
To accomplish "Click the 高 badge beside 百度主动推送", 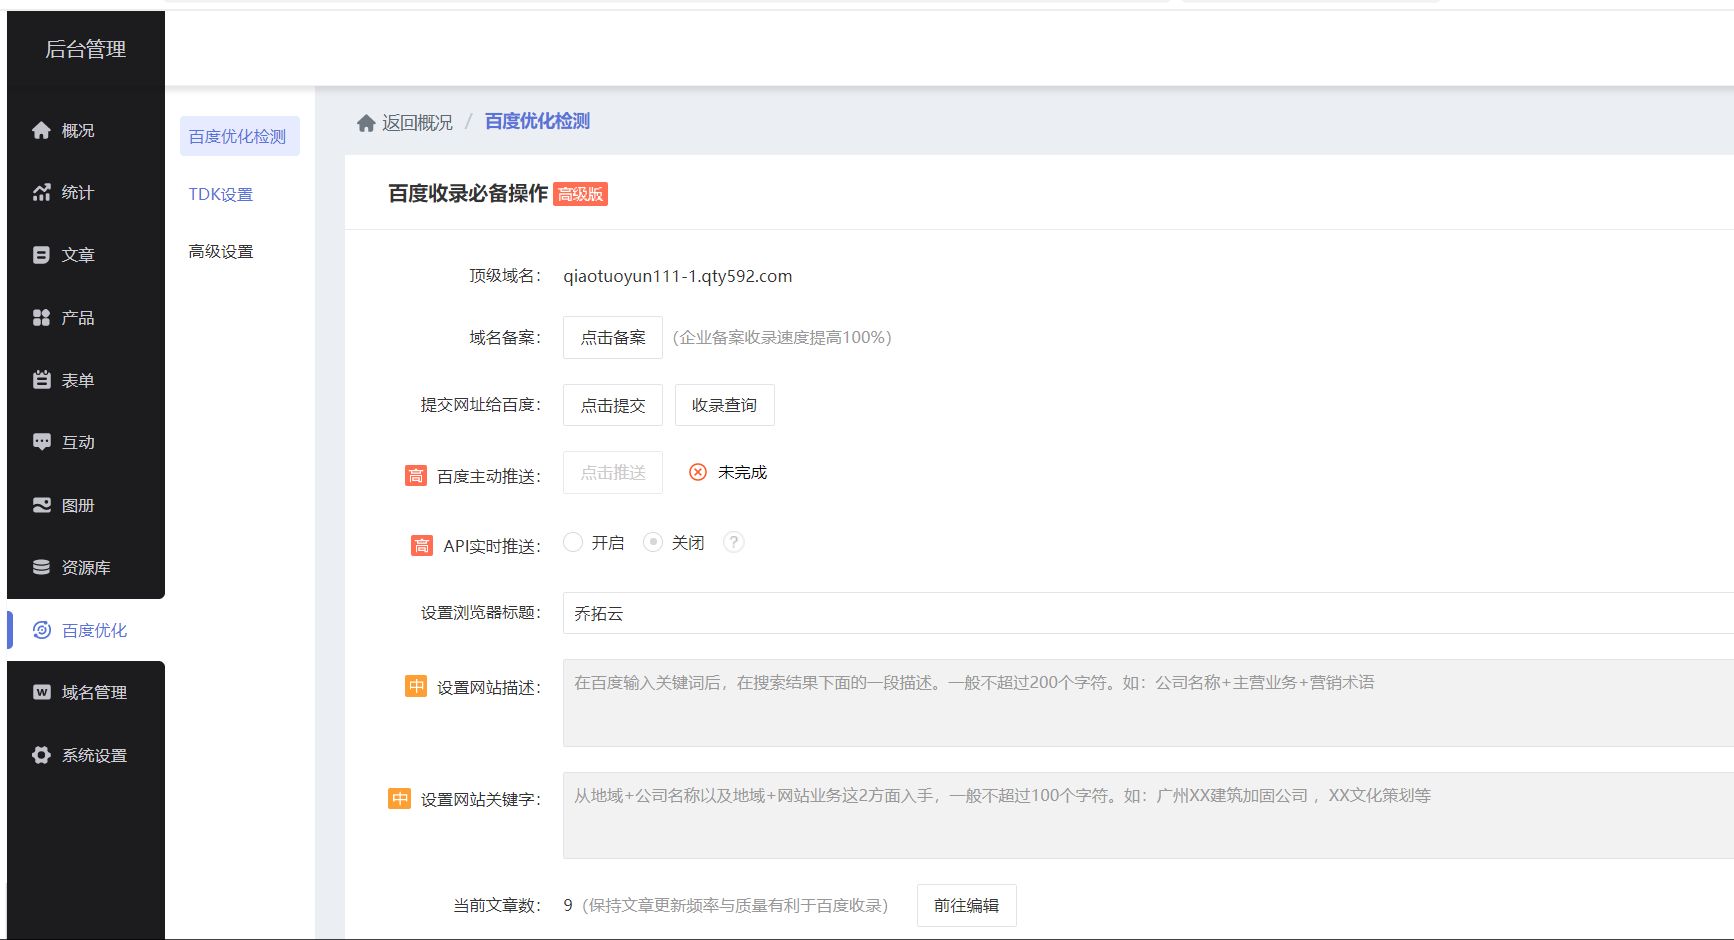I will (x=415, y=476).
